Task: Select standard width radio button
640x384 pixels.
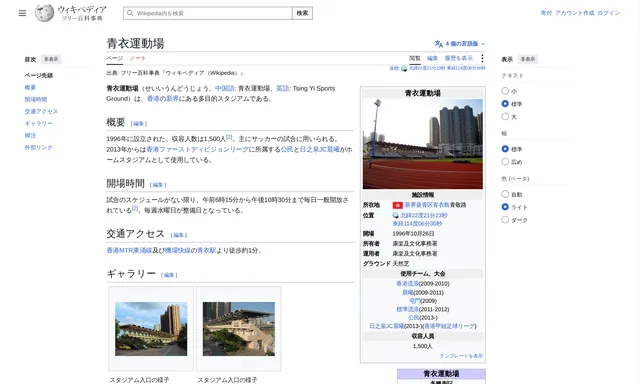Action: (x=505, y=149)
